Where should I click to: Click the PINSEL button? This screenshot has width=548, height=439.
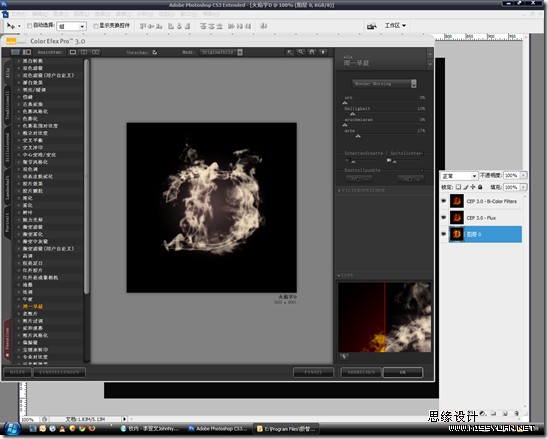[313, 372]
